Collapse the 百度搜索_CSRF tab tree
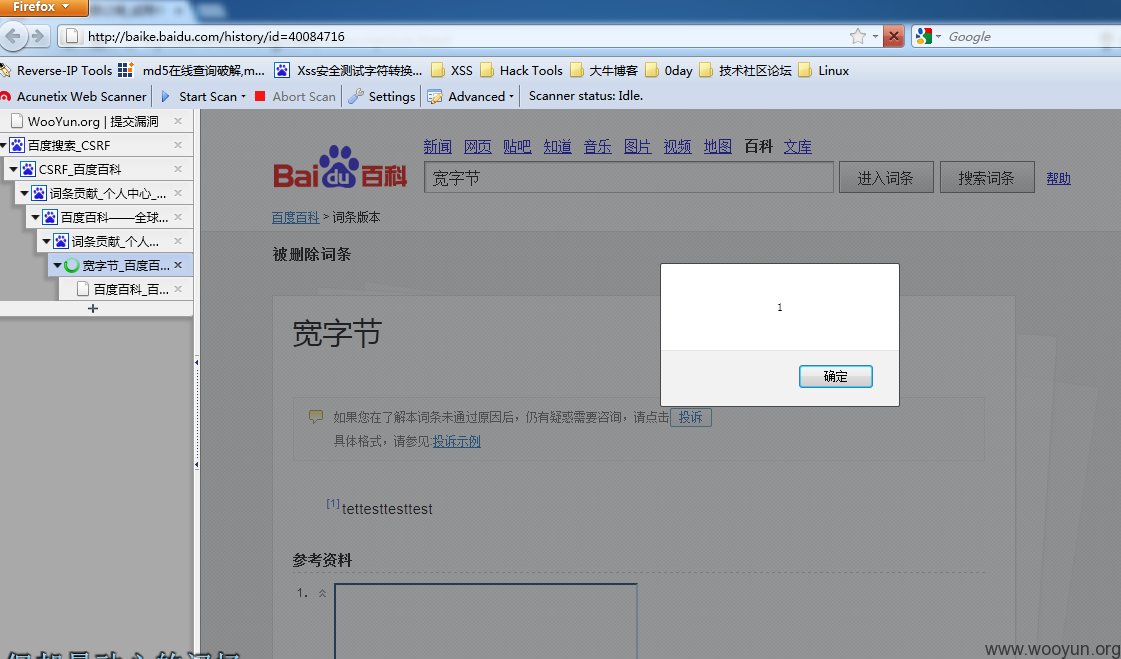 (3, 145)
